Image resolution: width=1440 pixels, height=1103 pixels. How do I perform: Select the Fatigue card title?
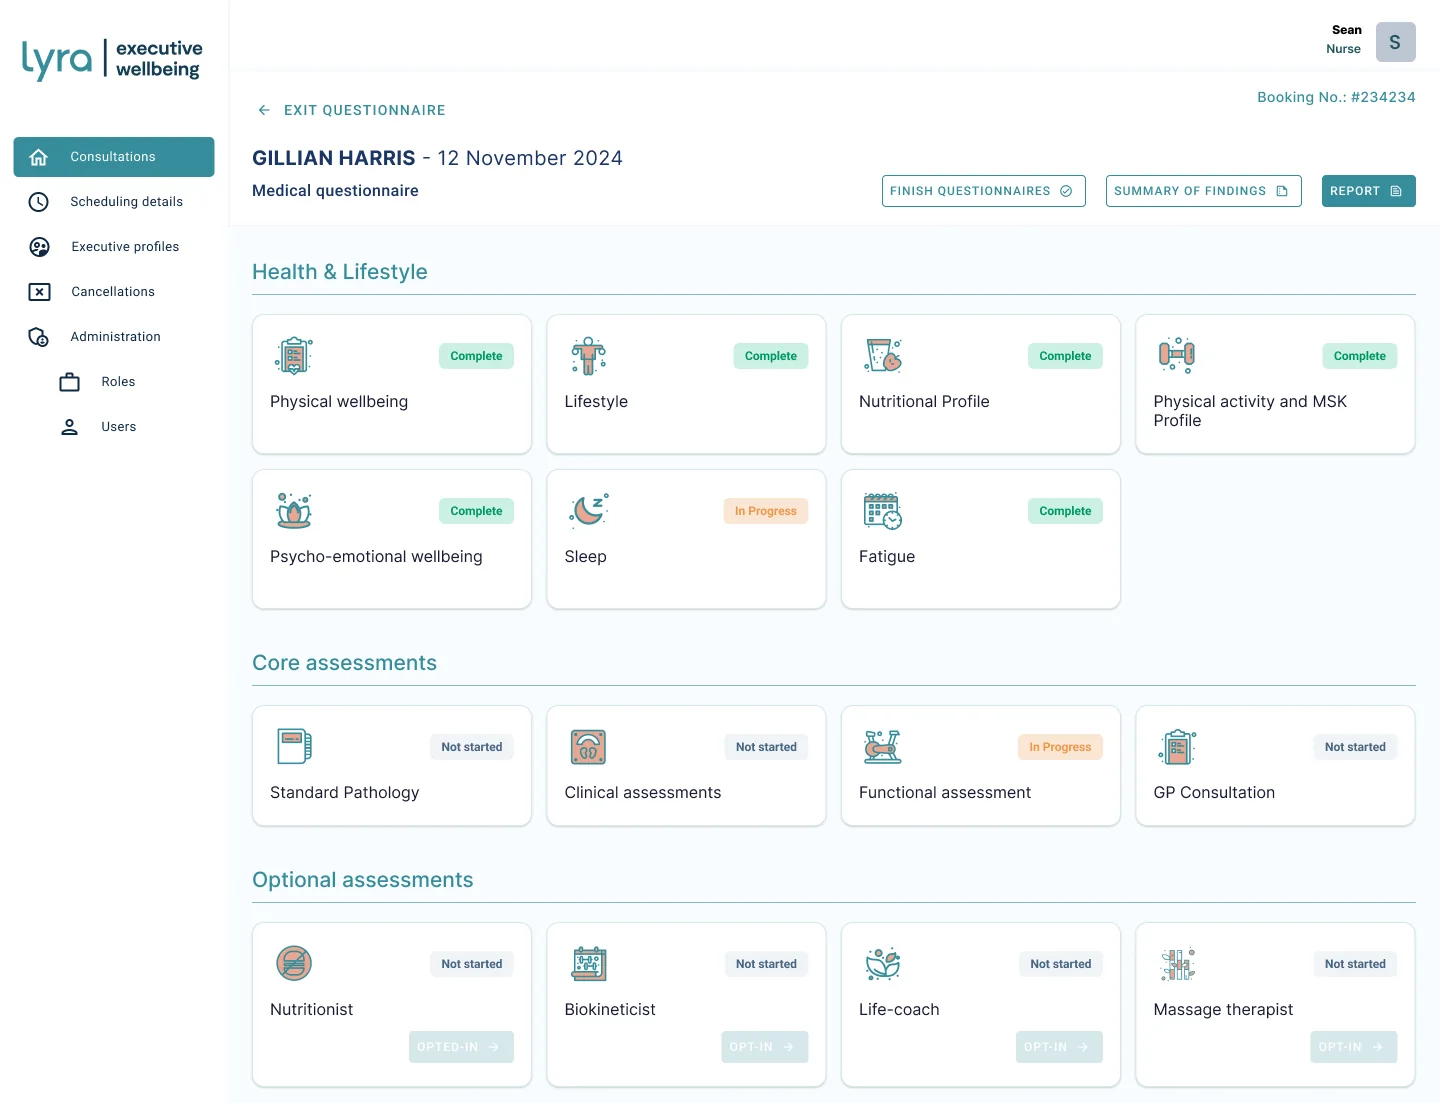click(x=887, y=557)
